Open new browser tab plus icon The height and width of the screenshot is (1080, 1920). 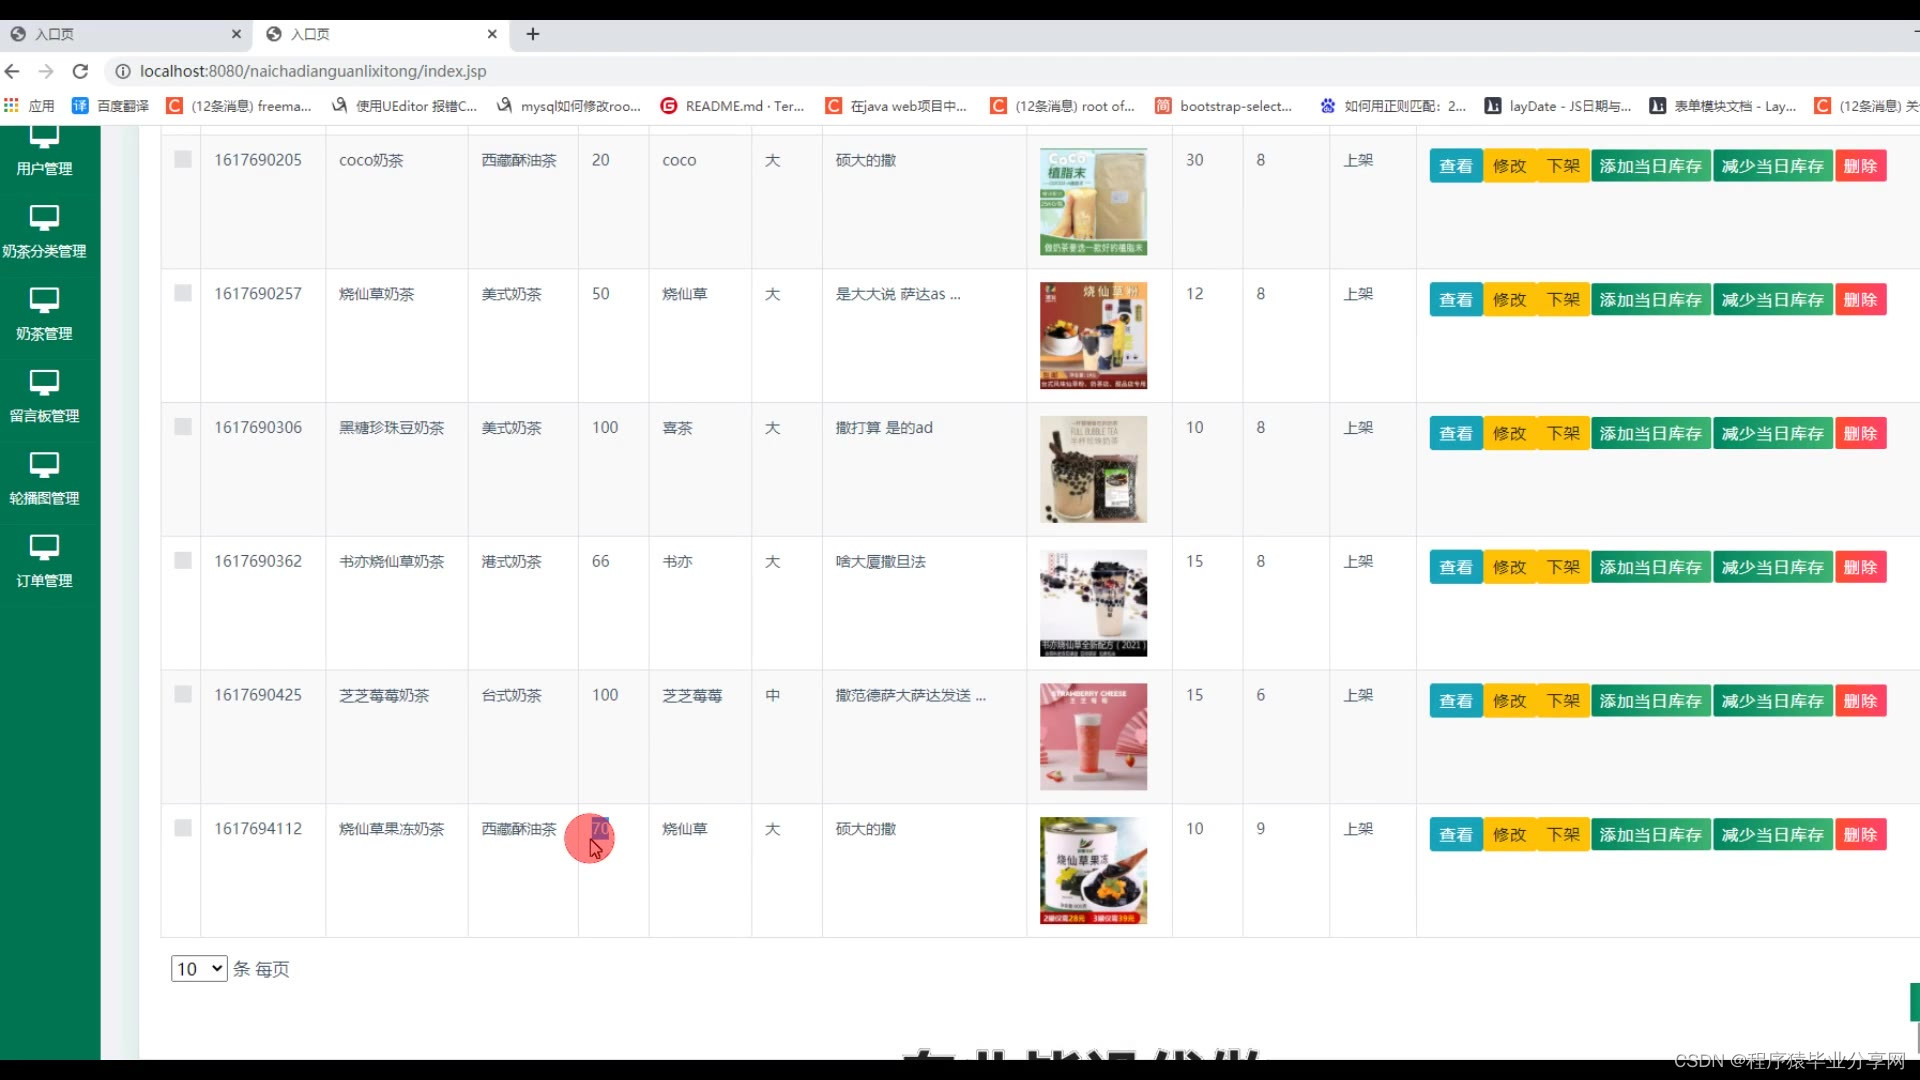(533, 34)
